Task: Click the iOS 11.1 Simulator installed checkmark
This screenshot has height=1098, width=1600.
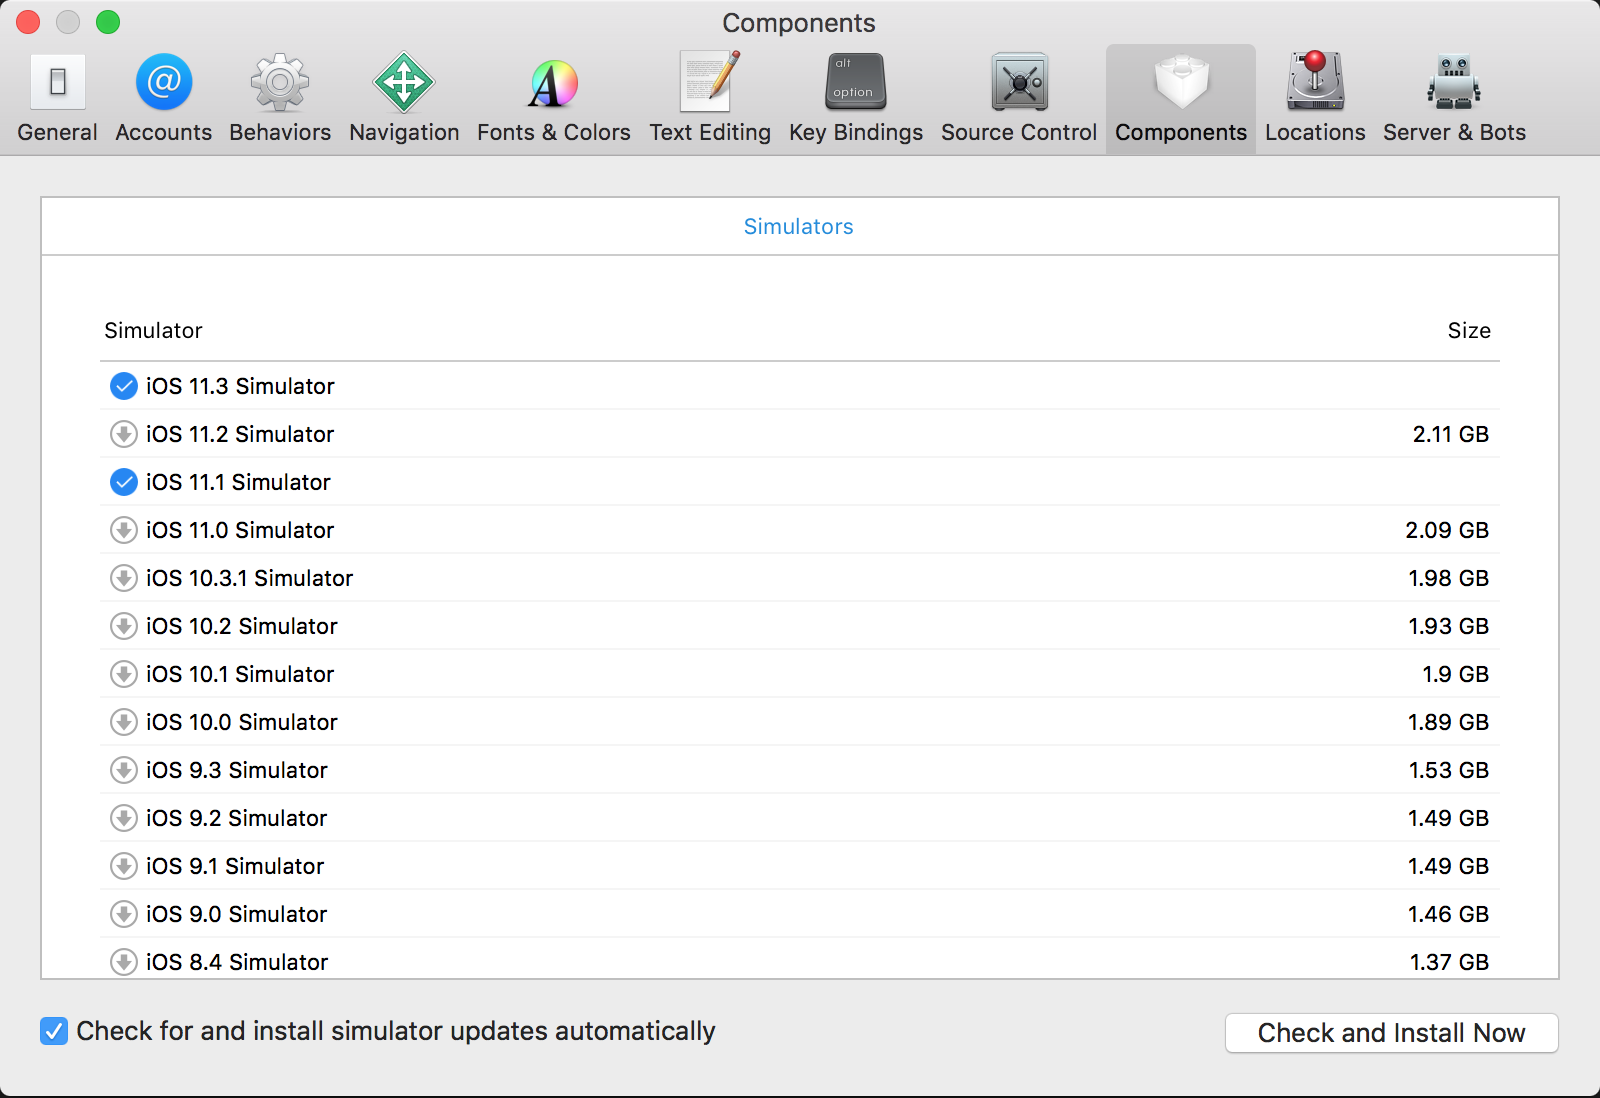Action: [123, 482]
